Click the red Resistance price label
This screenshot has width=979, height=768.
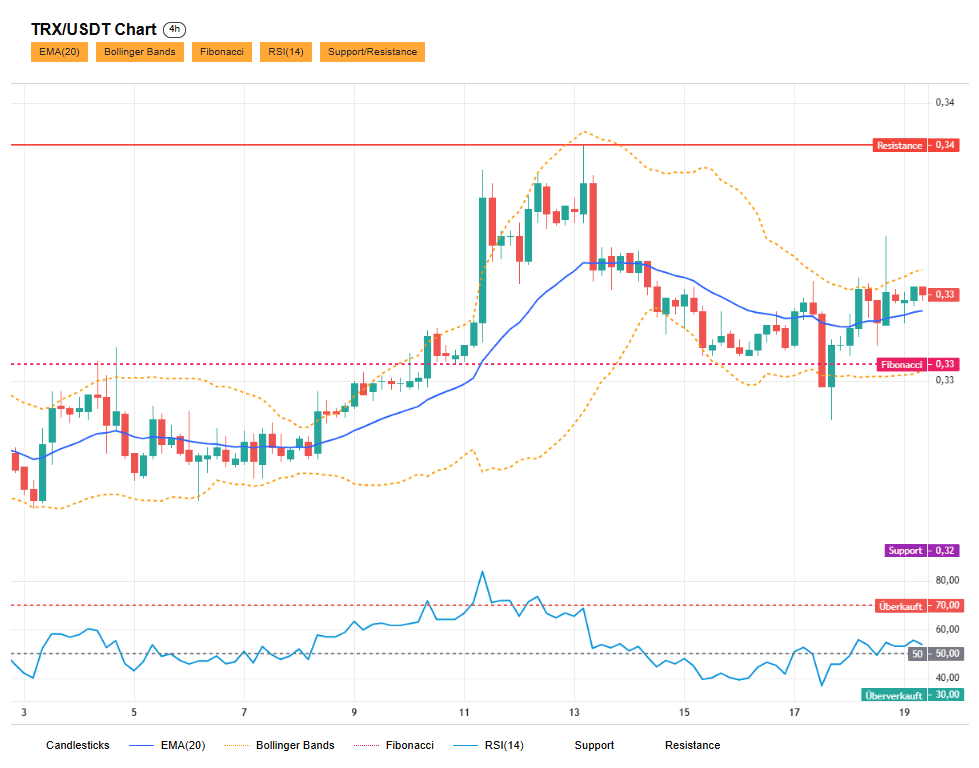coord(915,145)
